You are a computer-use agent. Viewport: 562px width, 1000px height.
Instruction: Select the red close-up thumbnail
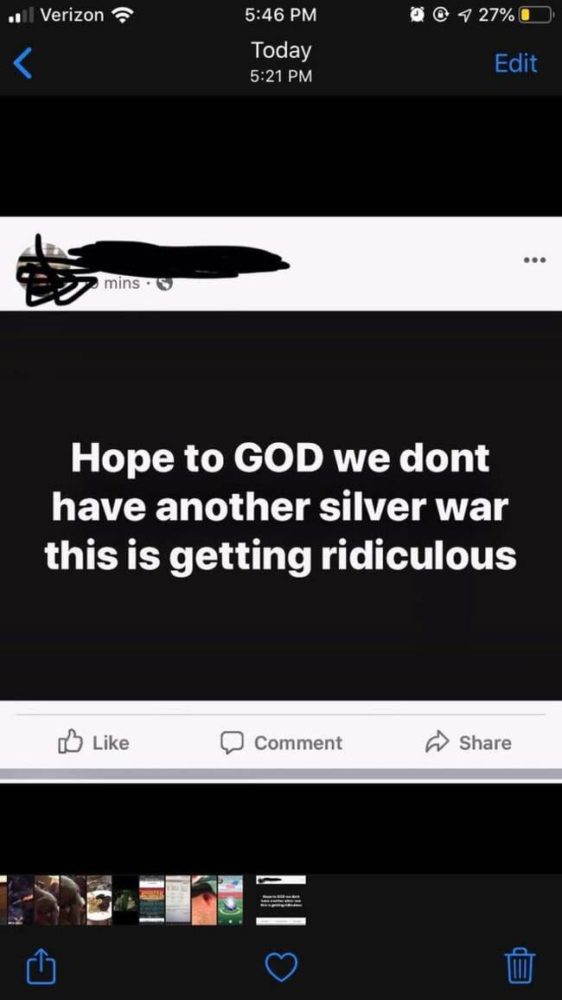click(x=204, y=900)
